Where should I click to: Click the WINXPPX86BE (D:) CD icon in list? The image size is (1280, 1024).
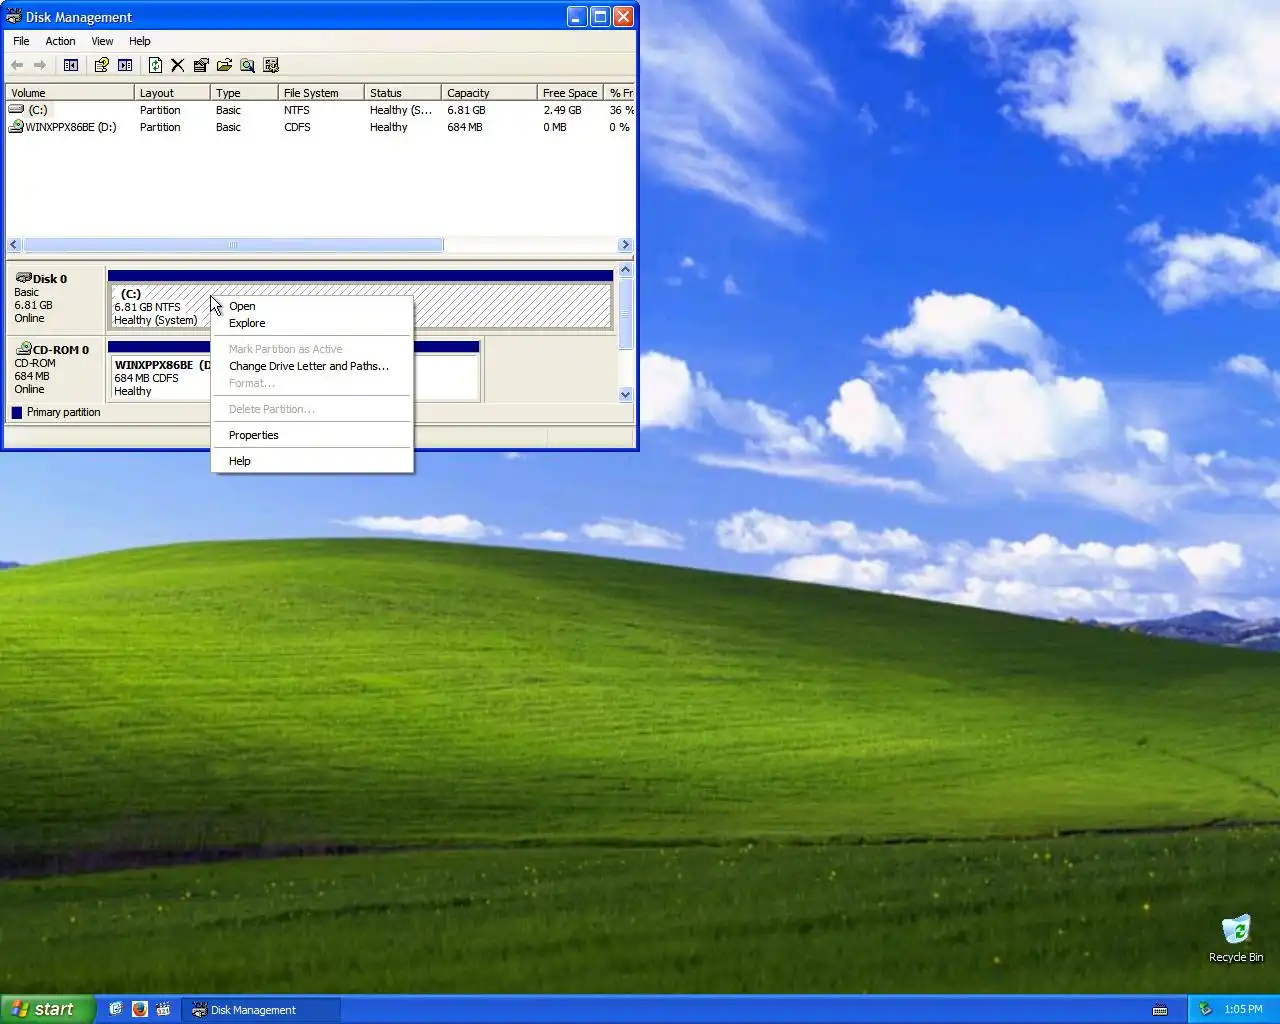[x=16, y=126]
